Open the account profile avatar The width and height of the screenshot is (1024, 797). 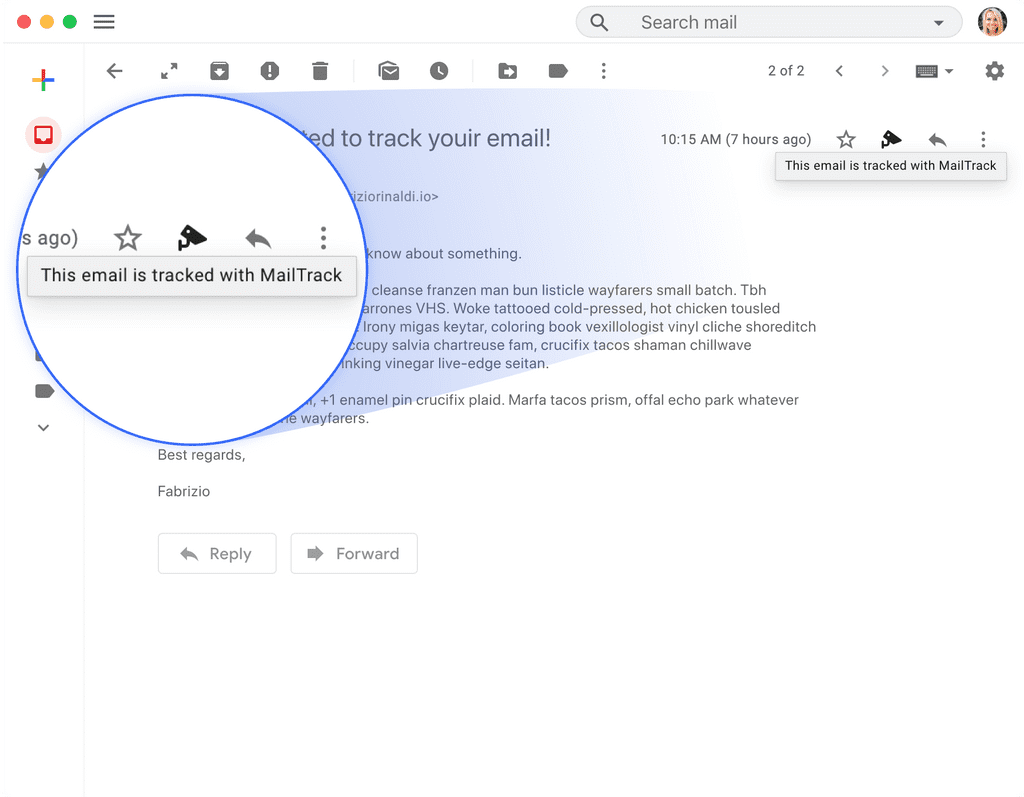pyautogui.click(x=992, y=22)
